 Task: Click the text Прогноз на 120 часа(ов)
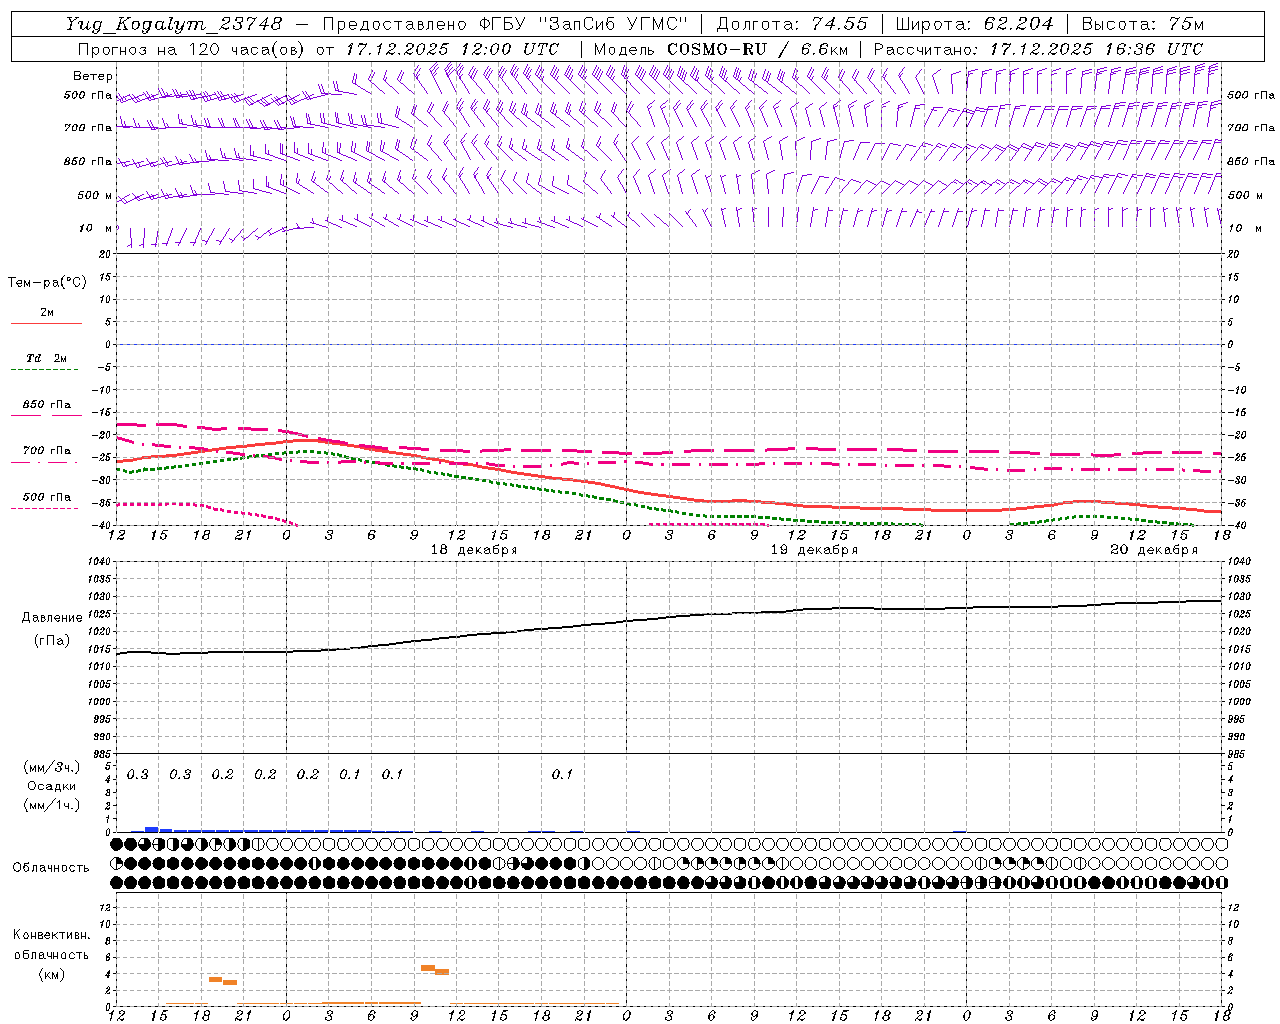click(192, 49)
